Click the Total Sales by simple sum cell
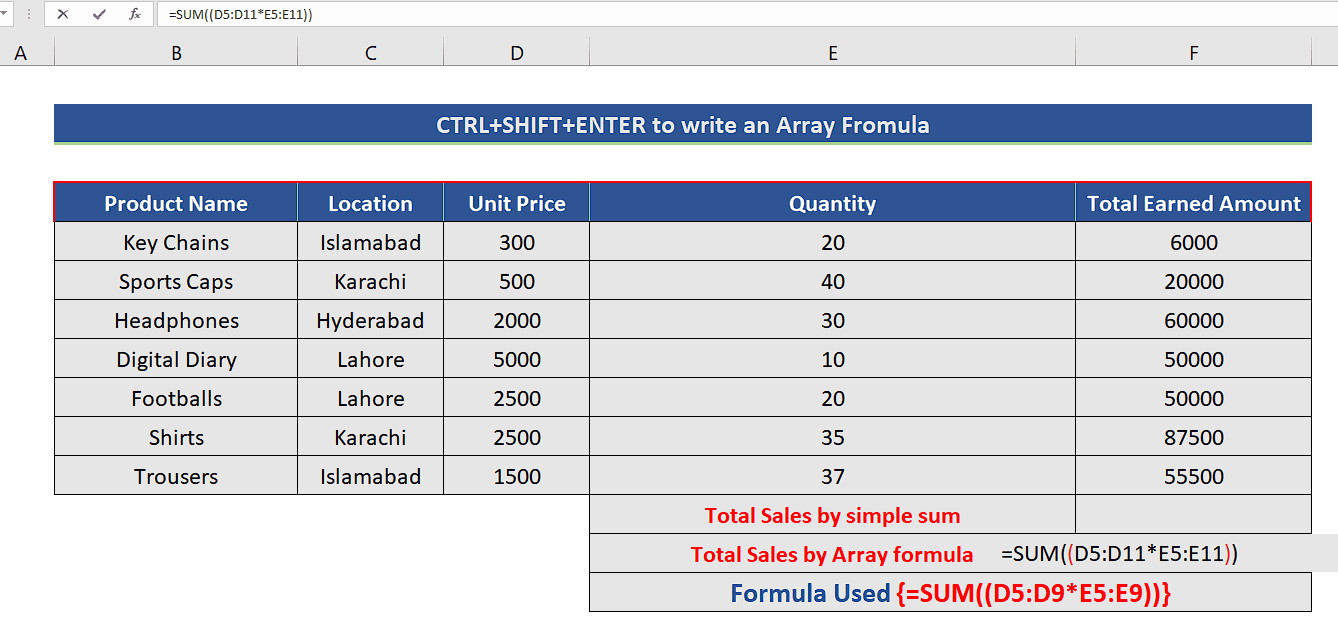The width and height of the screenshot is (1338, 629). (832, 515)
